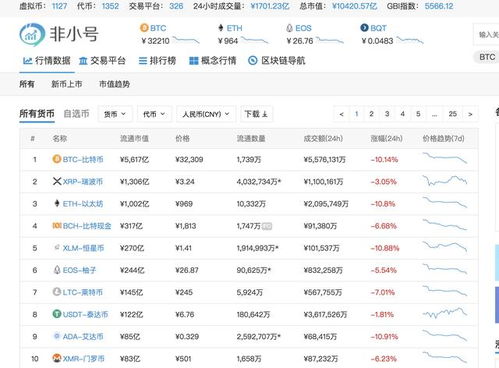Switch to the 自选币 tab
The height and width of the screenshot is (368, 499).
click(76, 114)
